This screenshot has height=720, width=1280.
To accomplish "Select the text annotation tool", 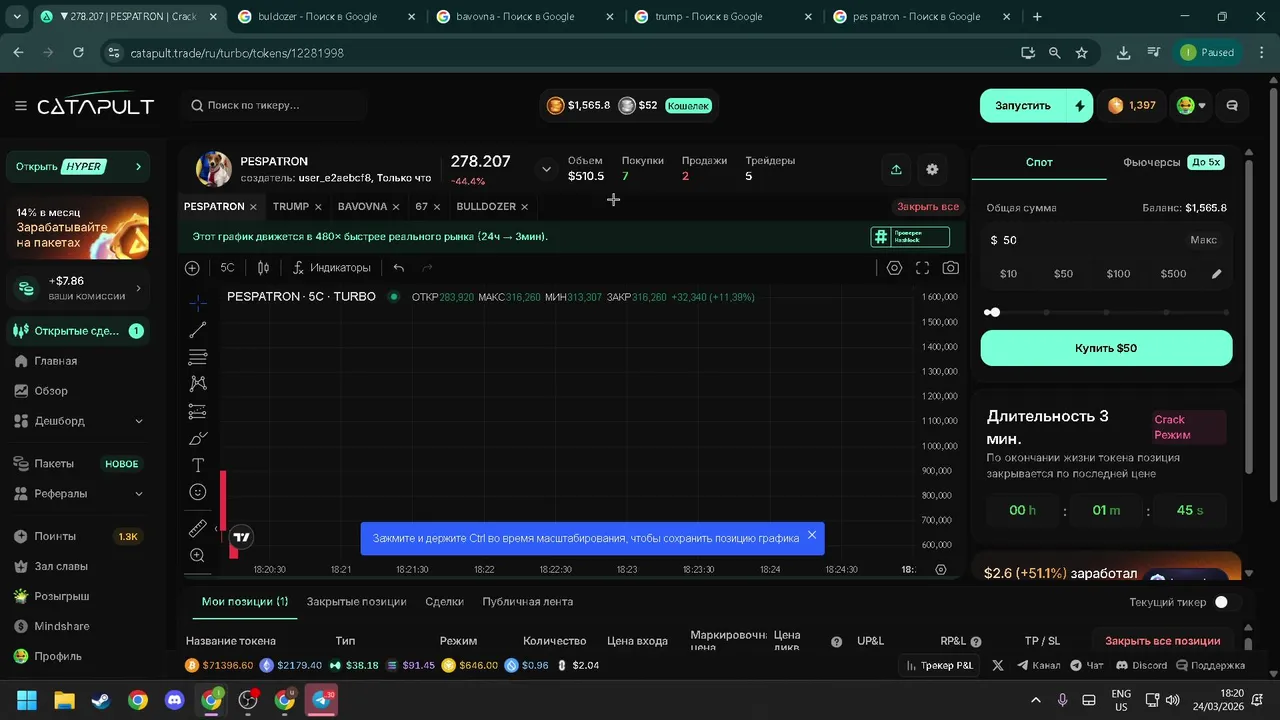I will pos(198,465).
